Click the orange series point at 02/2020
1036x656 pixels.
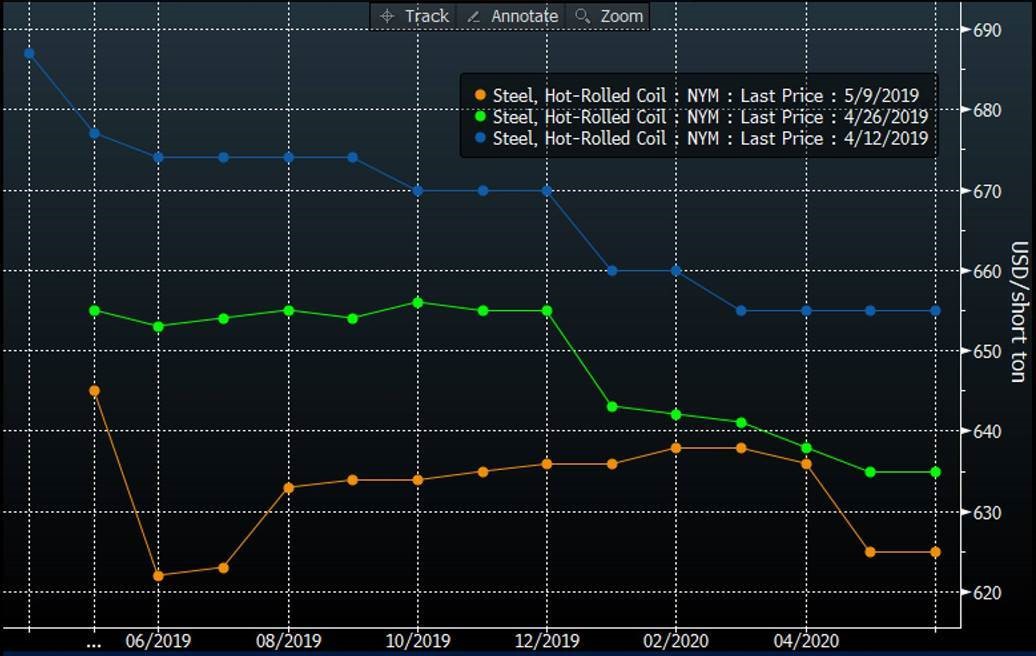click(x=676, y=448)
